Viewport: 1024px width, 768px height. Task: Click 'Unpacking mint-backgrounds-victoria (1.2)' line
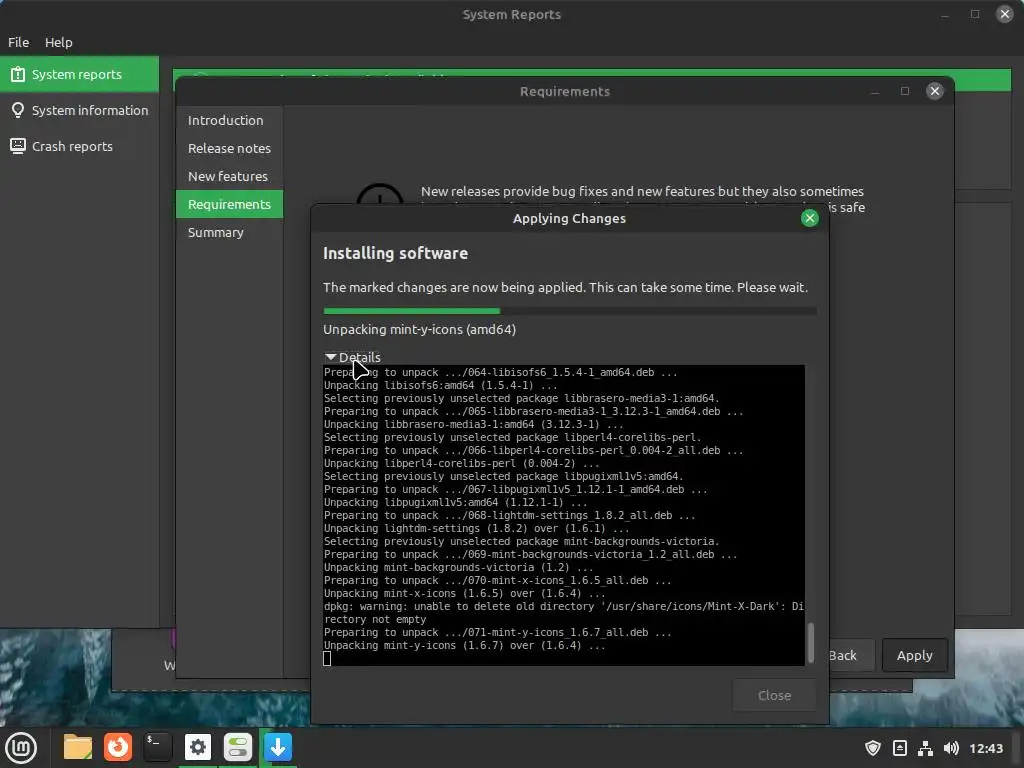point(458,568)
